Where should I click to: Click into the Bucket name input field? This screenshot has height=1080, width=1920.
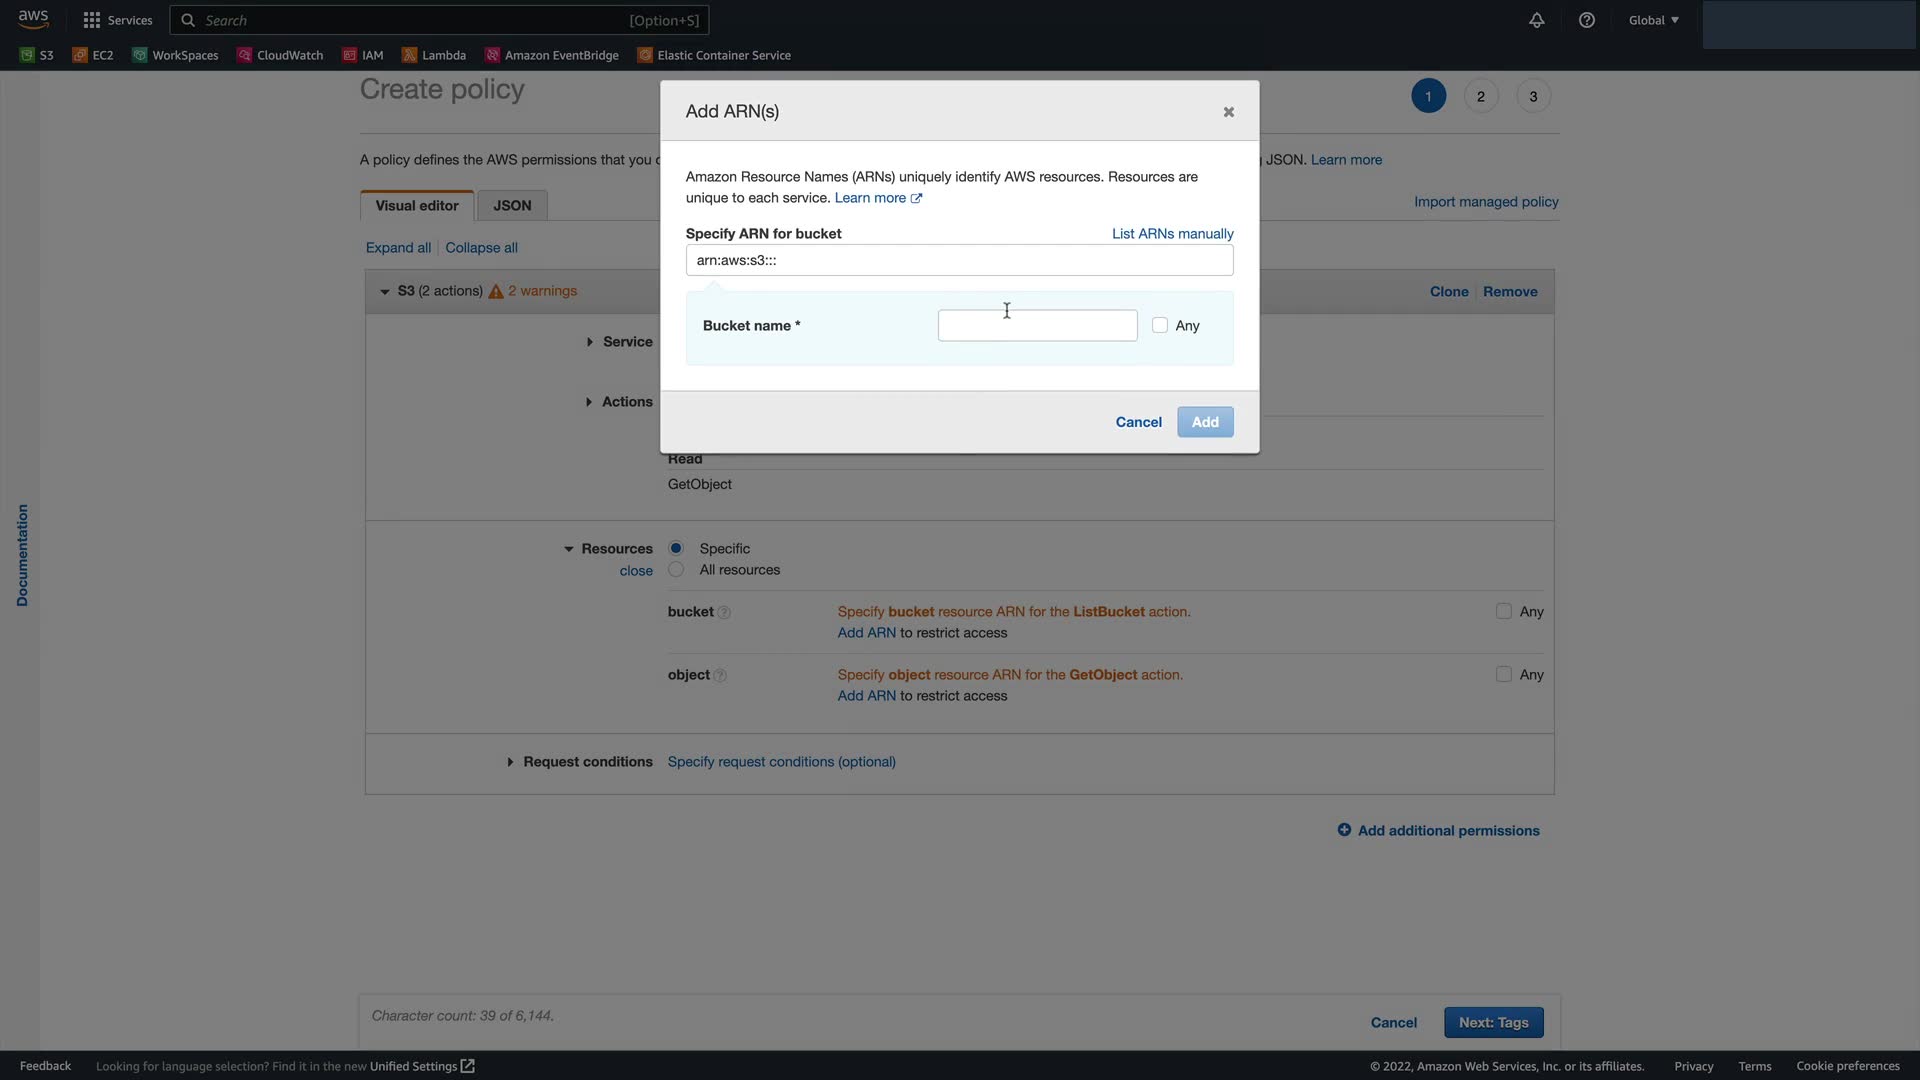pos(1037,326)
